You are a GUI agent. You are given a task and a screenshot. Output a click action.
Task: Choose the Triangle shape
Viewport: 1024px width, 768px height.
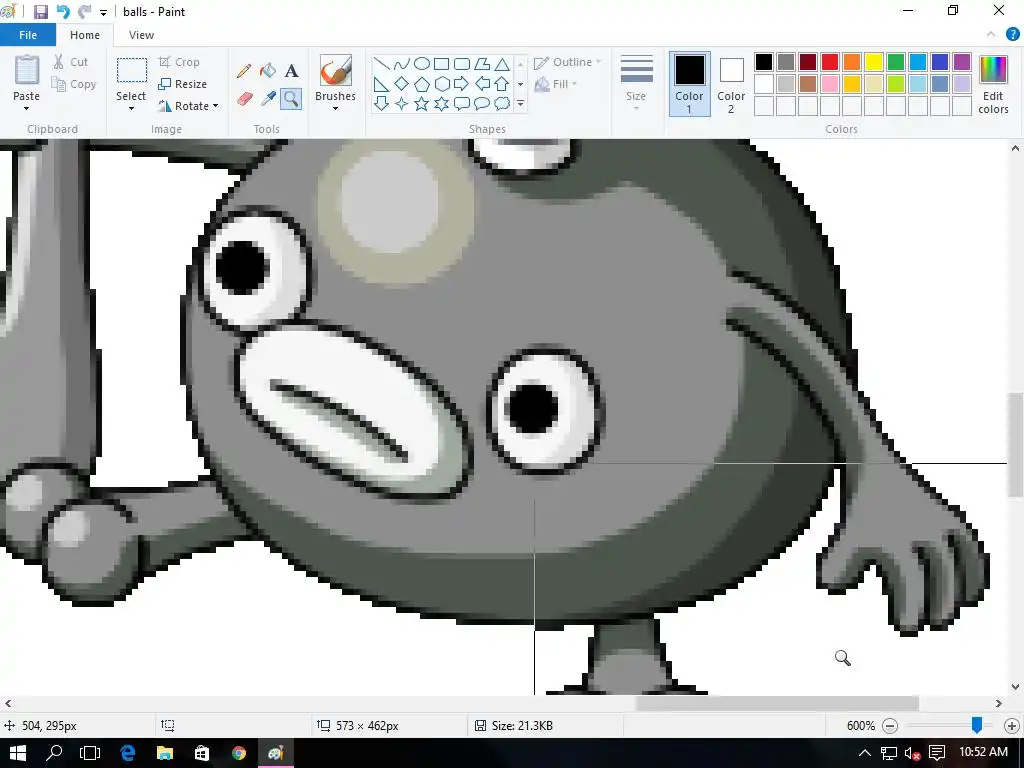502,64
